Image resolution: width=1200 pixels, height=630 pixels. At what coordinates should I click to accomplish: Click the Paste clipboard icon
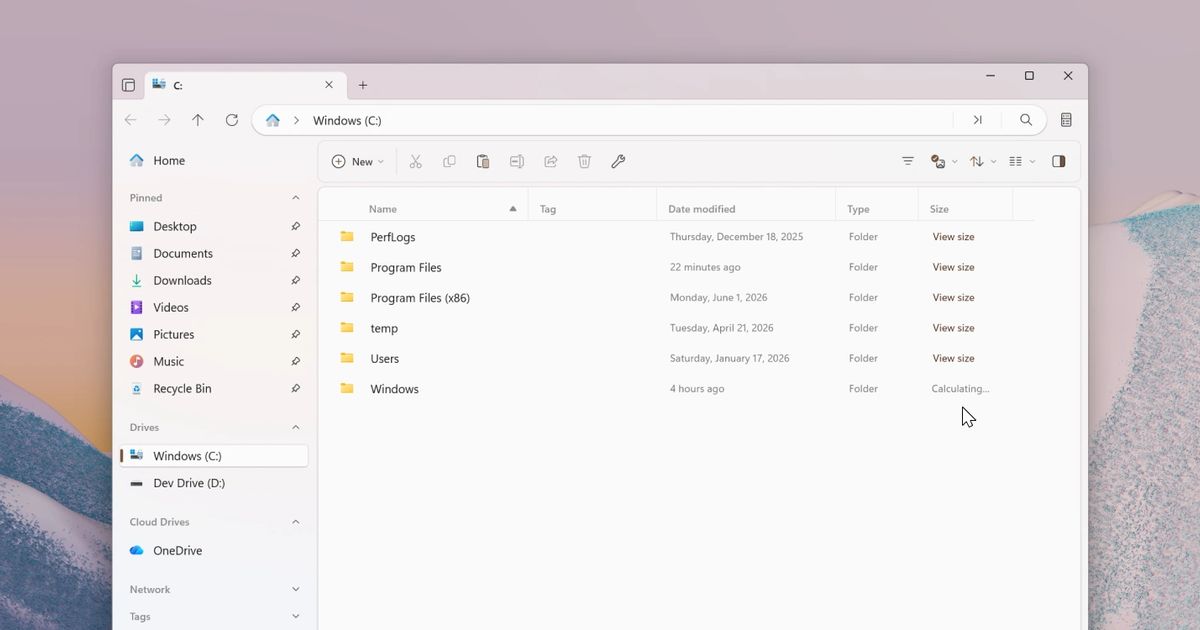tap(483, 161)
